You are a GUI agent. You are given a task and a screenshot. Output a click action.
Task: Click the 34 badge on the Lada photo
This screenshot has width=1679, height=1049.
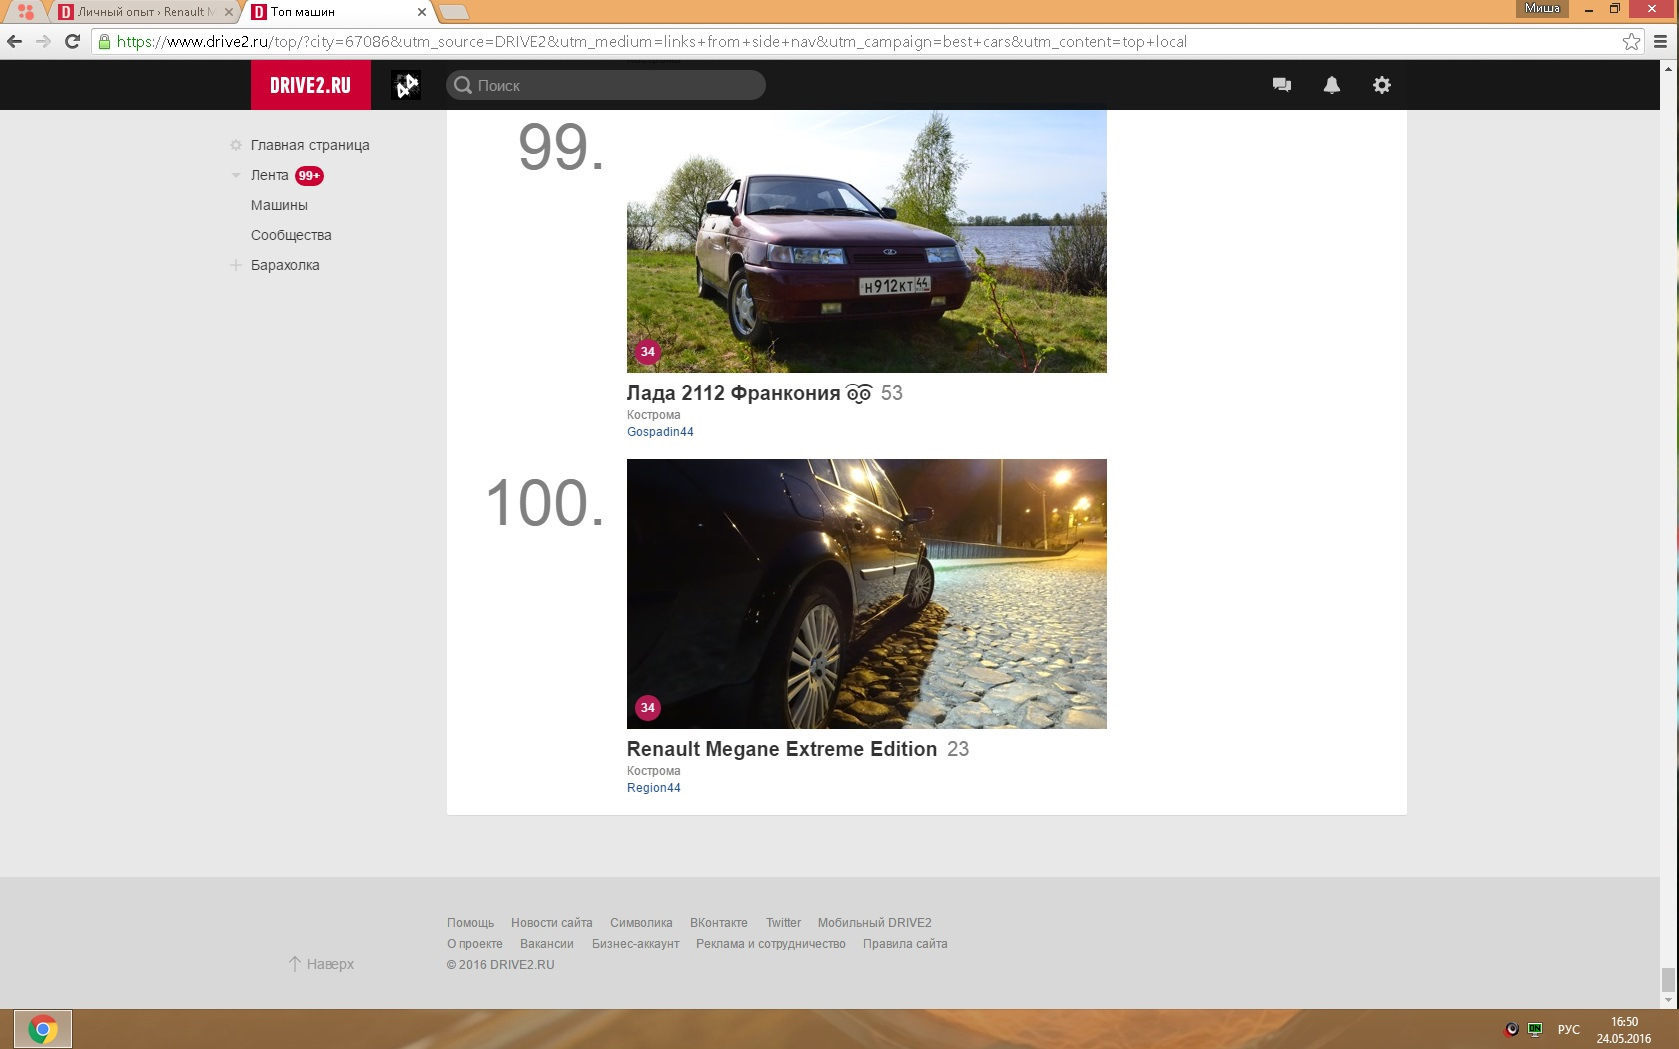pyautogui.click(x=648, y=351)
